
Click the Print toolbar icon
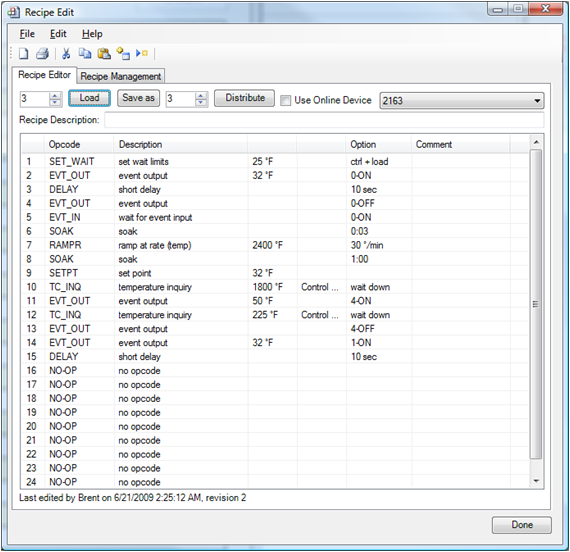[43, 54]
